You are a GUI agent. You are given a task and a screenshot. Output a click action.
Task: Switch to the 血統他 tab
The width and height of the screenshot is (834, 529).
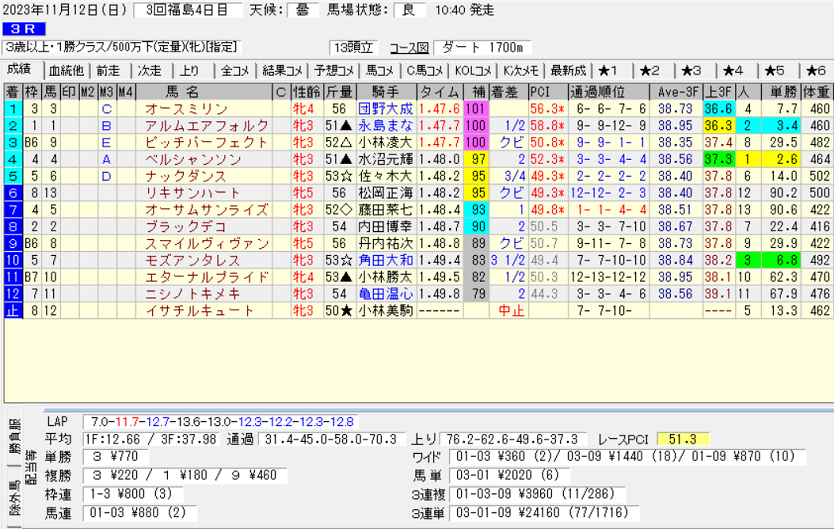(62, 70)
